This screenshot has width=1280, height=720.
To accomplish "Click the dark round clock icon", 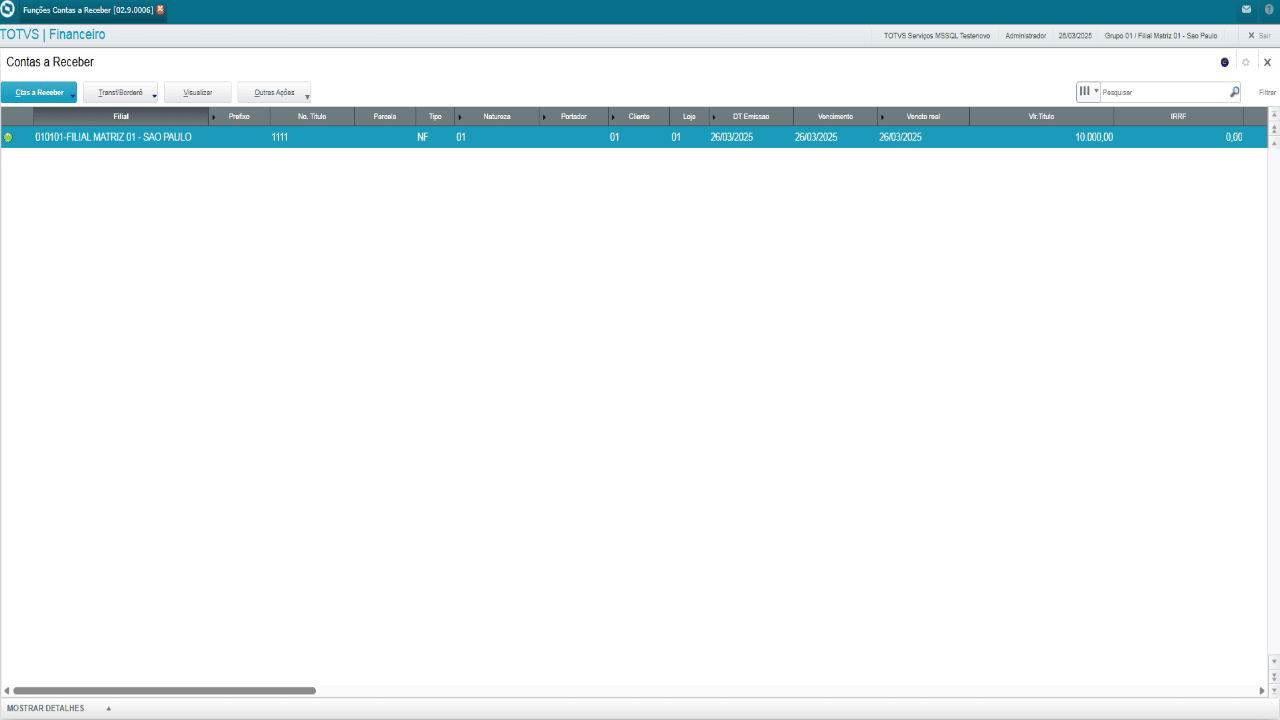I will point(1225,62).
